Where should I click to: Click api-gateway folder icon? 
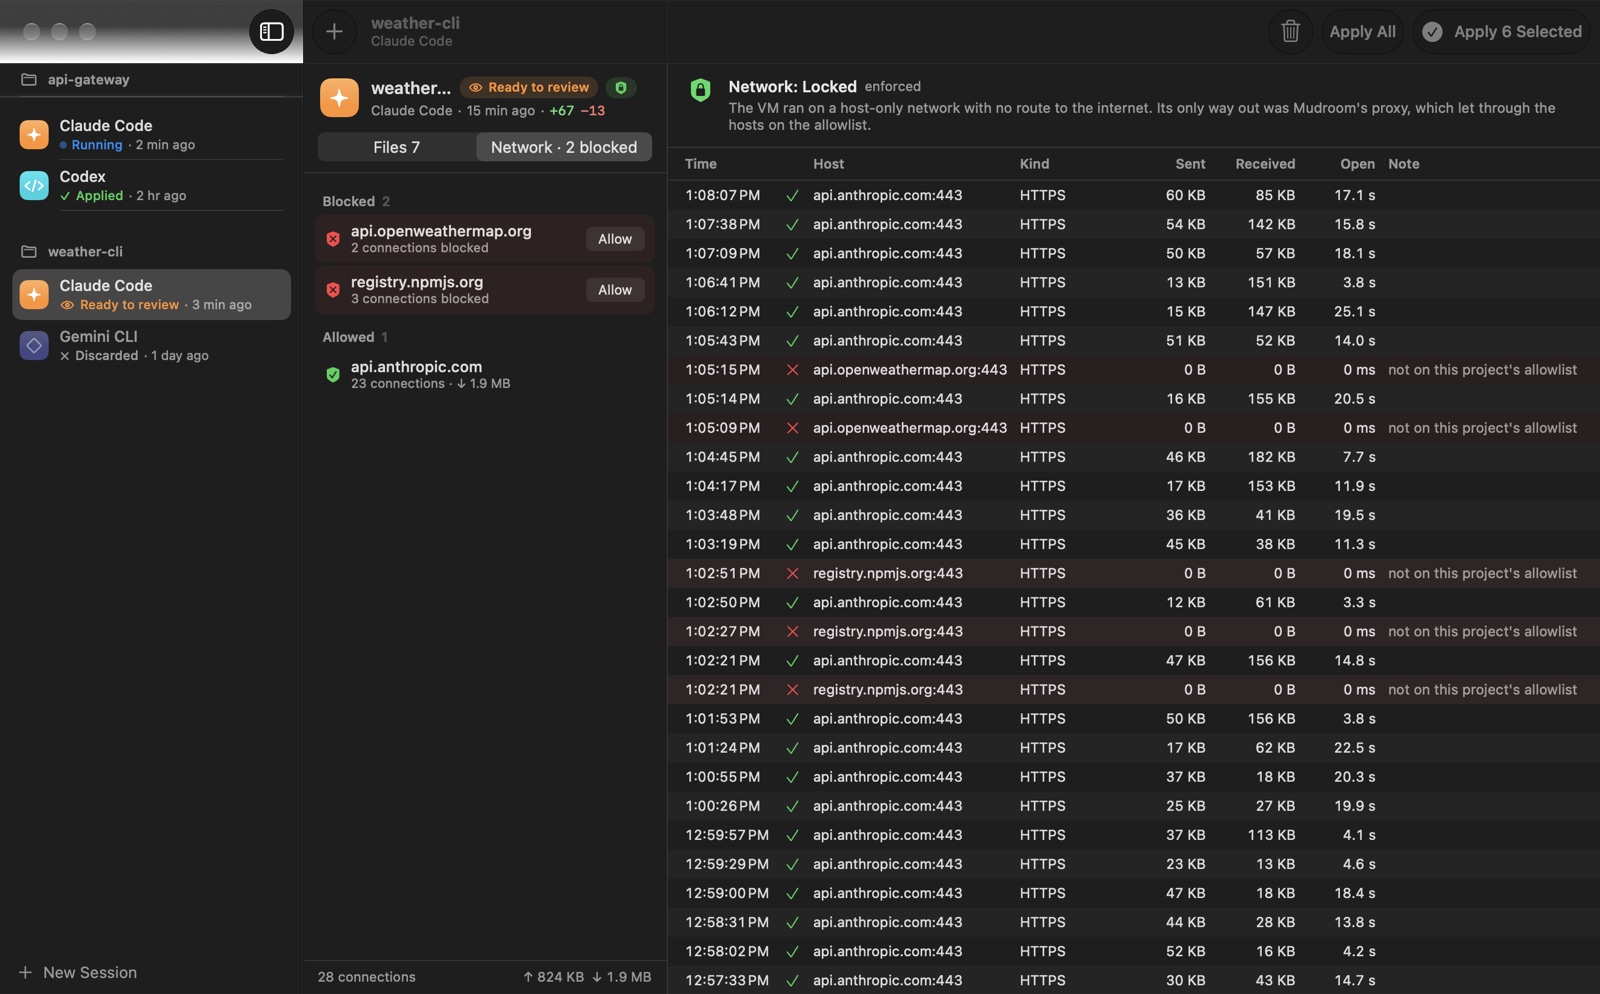[29, 80]
